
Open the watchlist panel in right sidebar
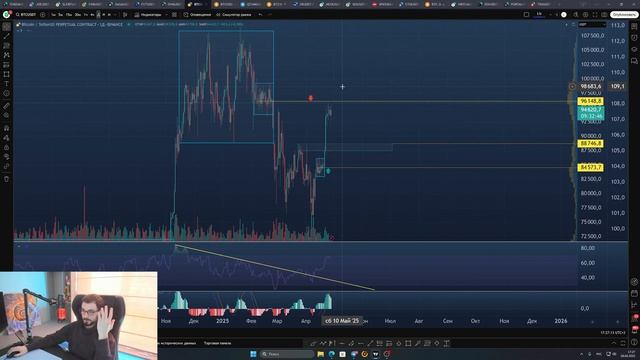(x=634, y=27)
